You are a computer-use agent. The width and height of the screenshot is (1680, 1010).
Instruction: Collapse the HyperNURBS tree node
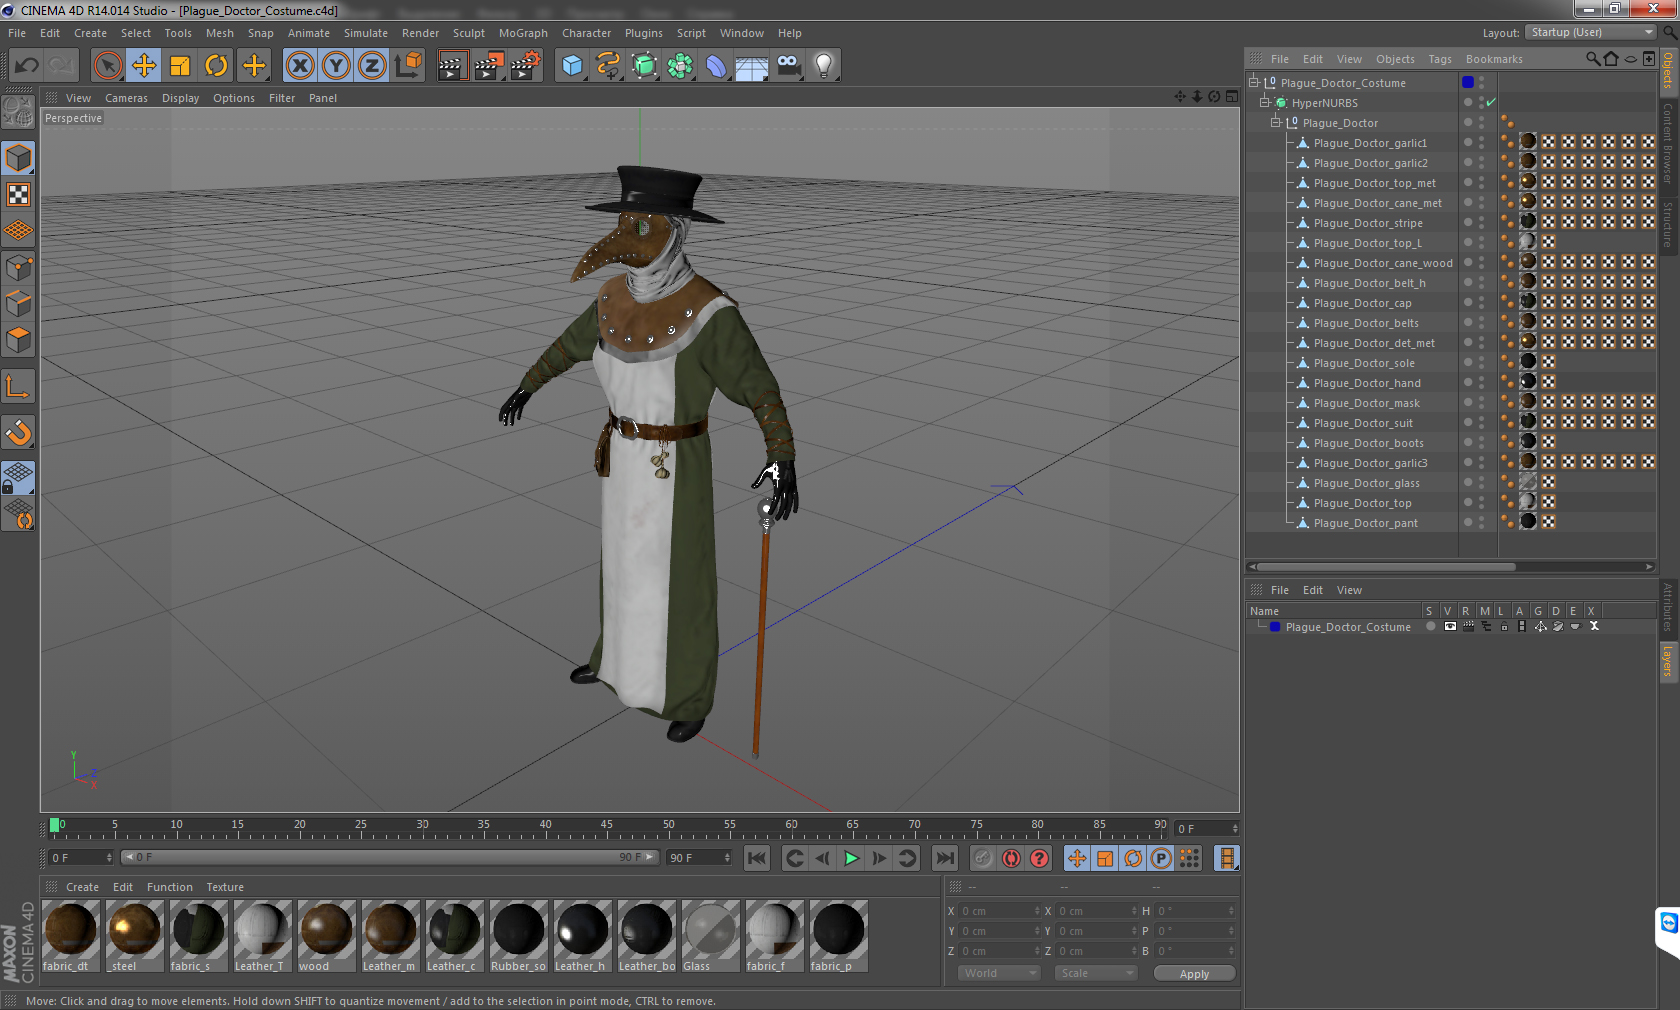click(1264, 102)
